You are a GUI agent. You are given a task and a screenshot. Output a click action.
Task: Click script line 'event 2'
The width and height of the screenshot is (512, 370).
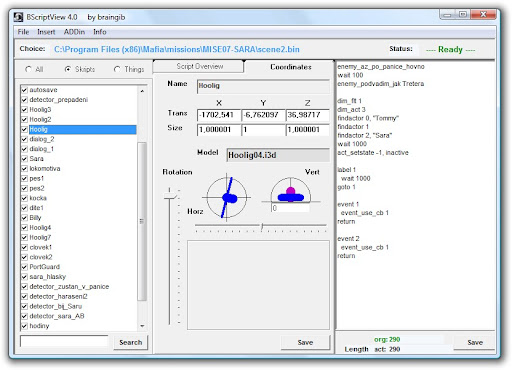click(348, 239)
